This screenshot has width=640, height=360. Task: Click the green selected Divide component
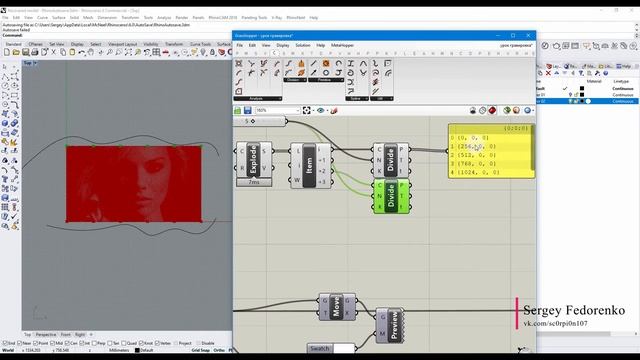(391, 196)
